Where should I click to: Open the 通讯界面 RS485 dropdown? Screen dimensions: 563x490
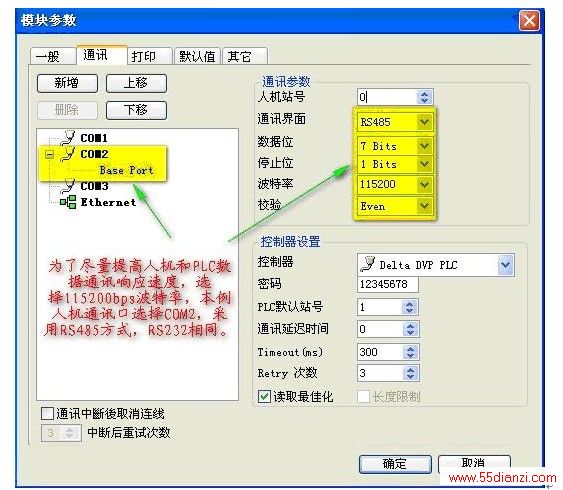pyautogui.click(x=424, y=122)
